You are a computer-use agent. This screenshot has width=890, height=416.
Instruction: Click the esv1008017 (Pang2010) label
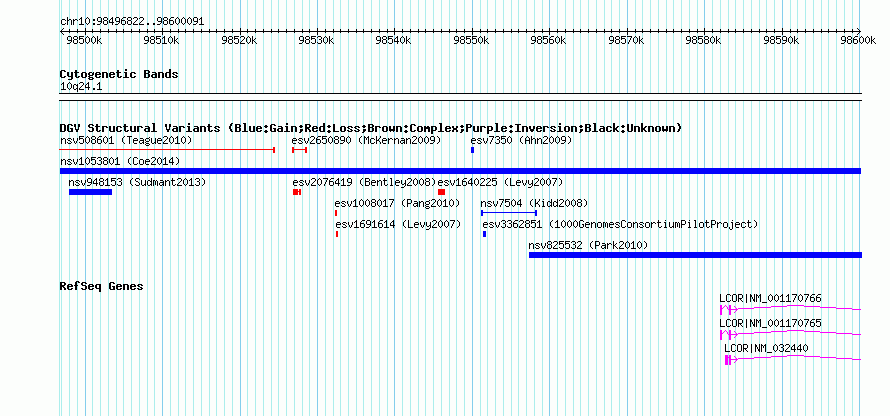point(397,203)
